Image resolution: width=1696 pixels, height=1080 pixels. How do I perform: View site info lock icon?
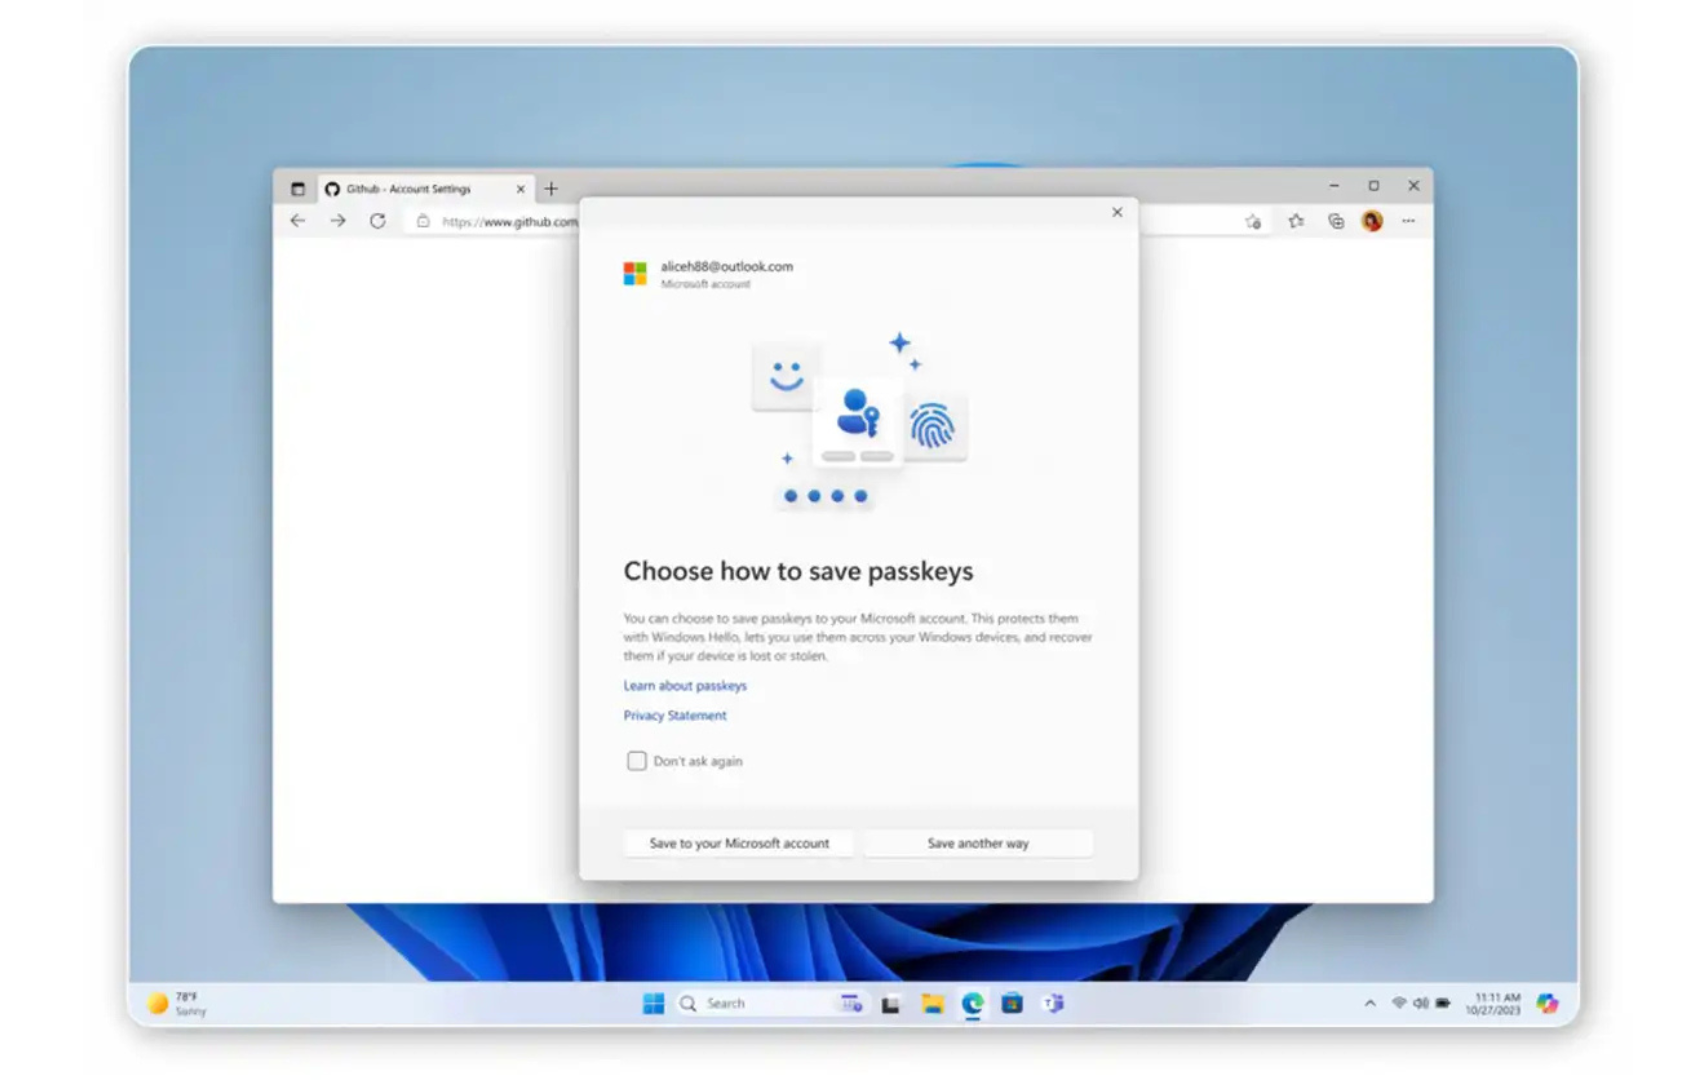pos(423,221)
